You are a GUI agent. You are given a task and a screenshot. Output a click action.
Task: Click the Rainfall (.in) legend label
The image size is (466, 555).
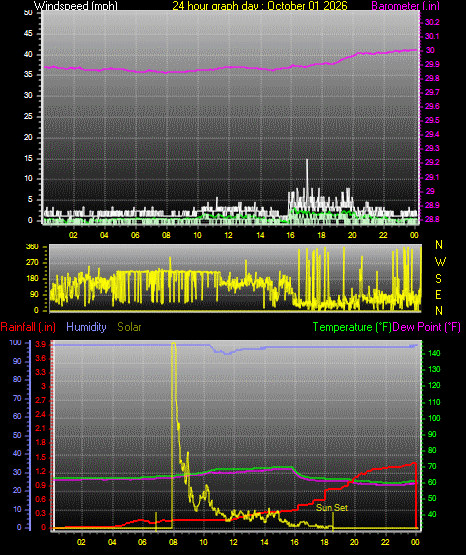click(x=28, y=327)
